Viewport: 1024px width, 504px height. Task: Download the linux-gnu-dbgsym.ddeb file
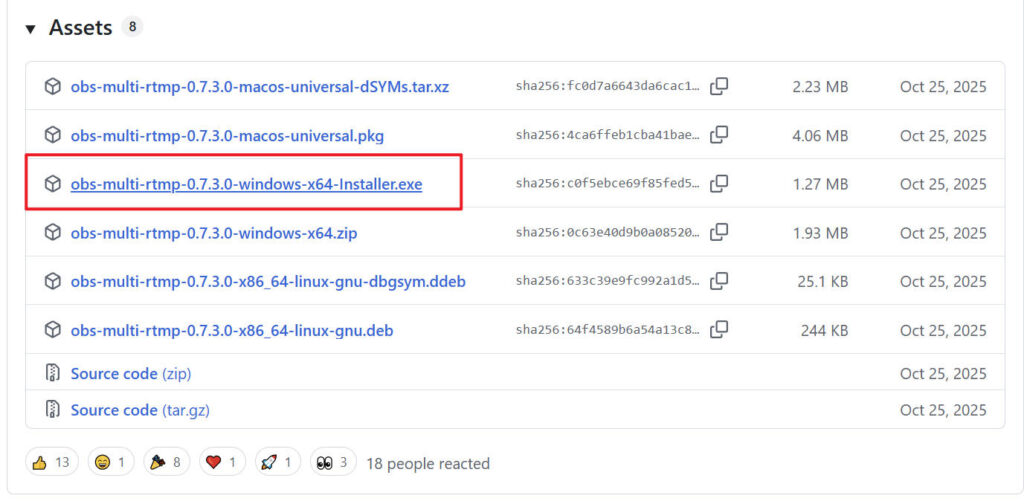click(x=267, y=281)
